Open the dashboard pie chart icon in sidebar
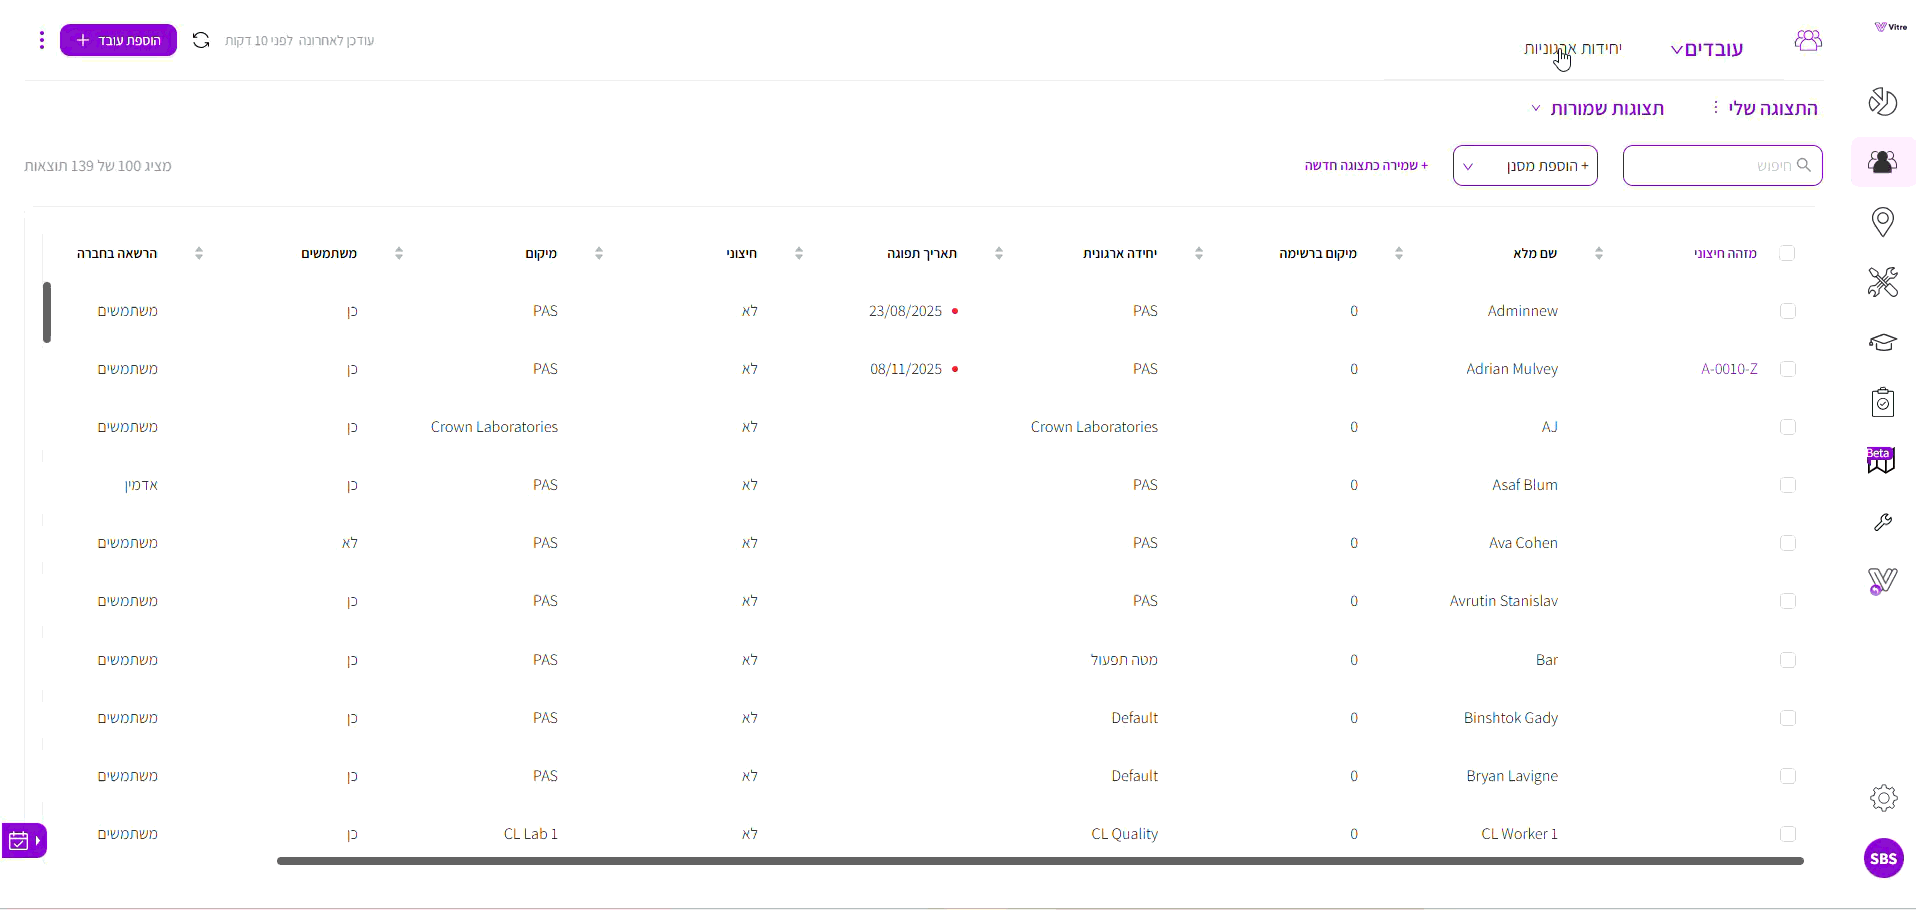The width and height of the screenshot is (1916, 910). 1882,101
